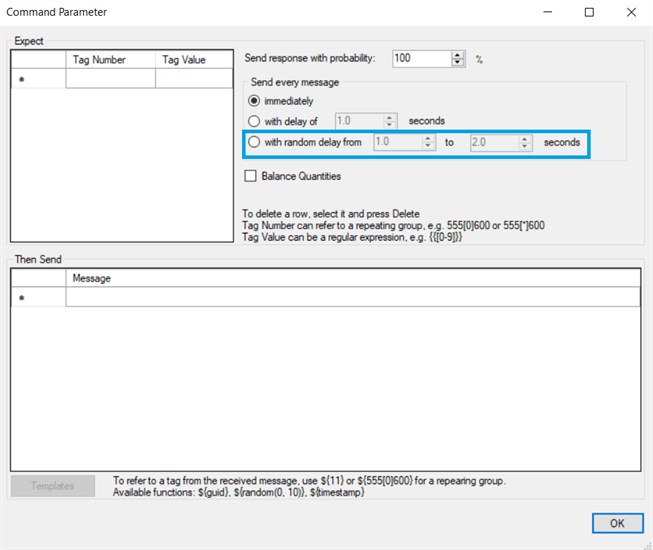Screen dimensions: 653x550
Task: Click the 'with delay of' seconds field
Action: [359, 121]
